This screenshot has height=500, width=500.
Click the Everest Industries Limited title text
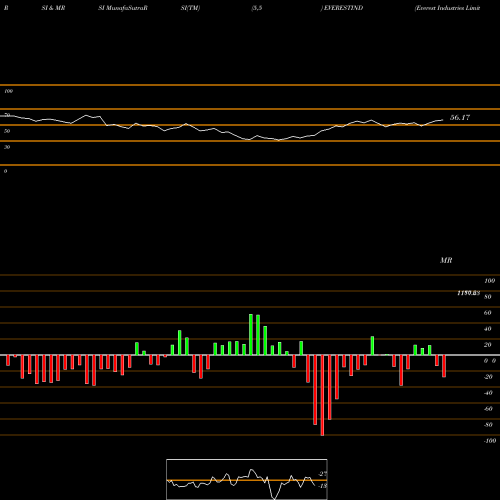coord(447,8)
